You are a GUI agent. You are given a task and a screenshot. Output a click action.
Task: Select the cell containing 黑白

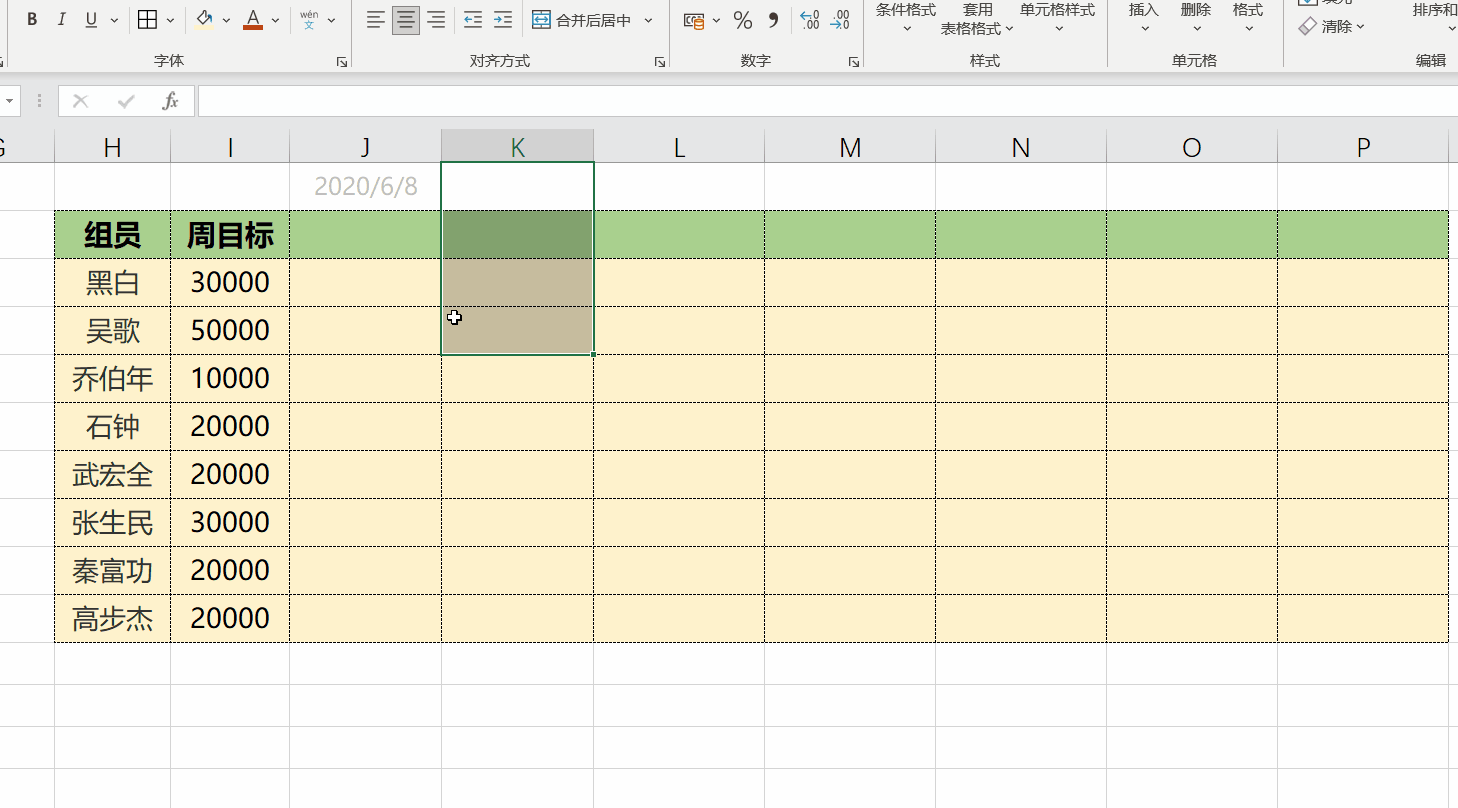112,283
